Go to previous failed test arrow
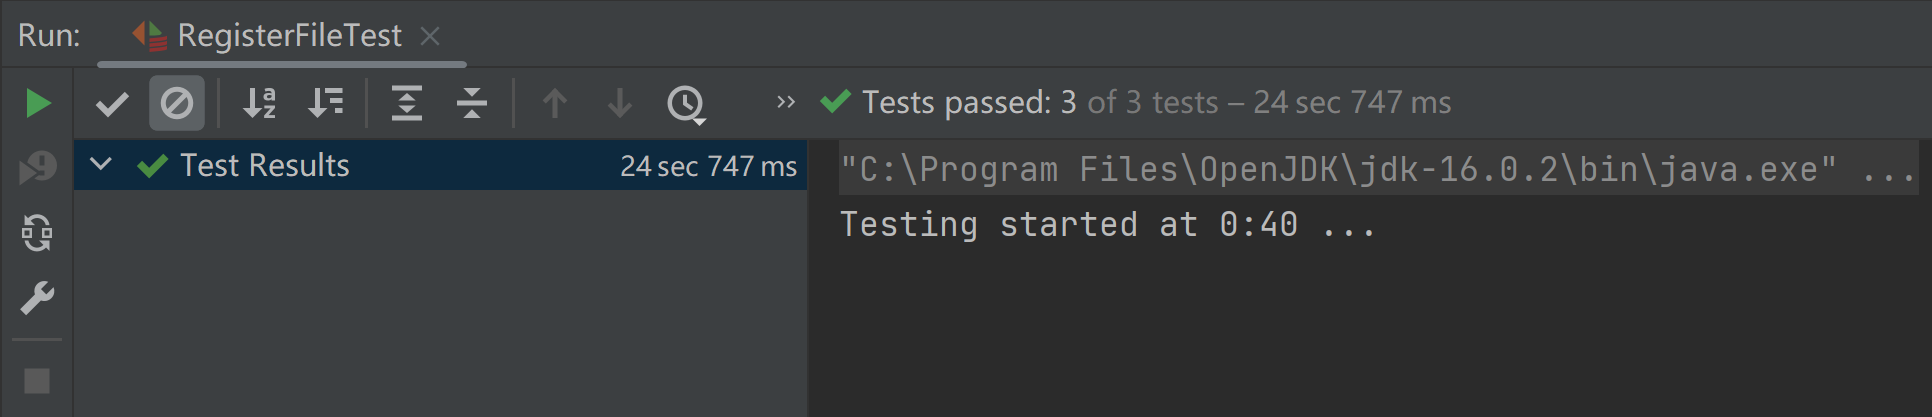 [x=555, y=103]
